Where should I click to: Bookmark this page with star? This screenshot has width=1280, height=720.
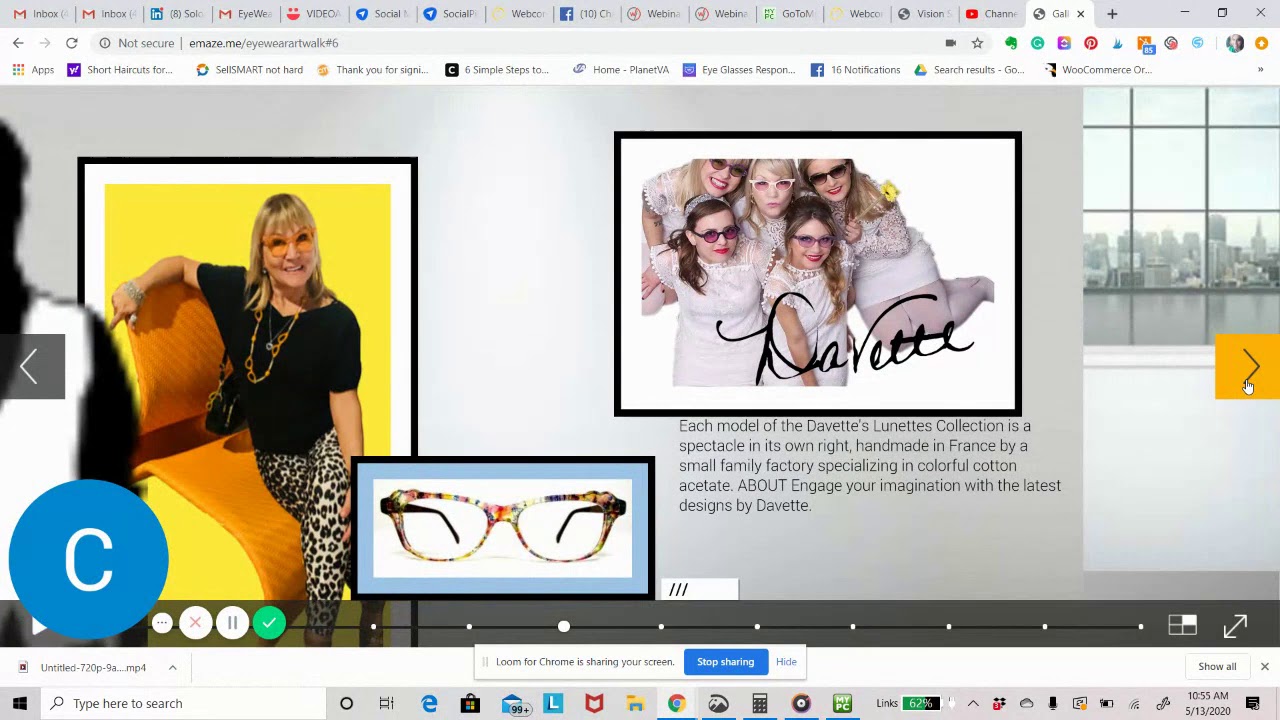click(x=977, y=43)
